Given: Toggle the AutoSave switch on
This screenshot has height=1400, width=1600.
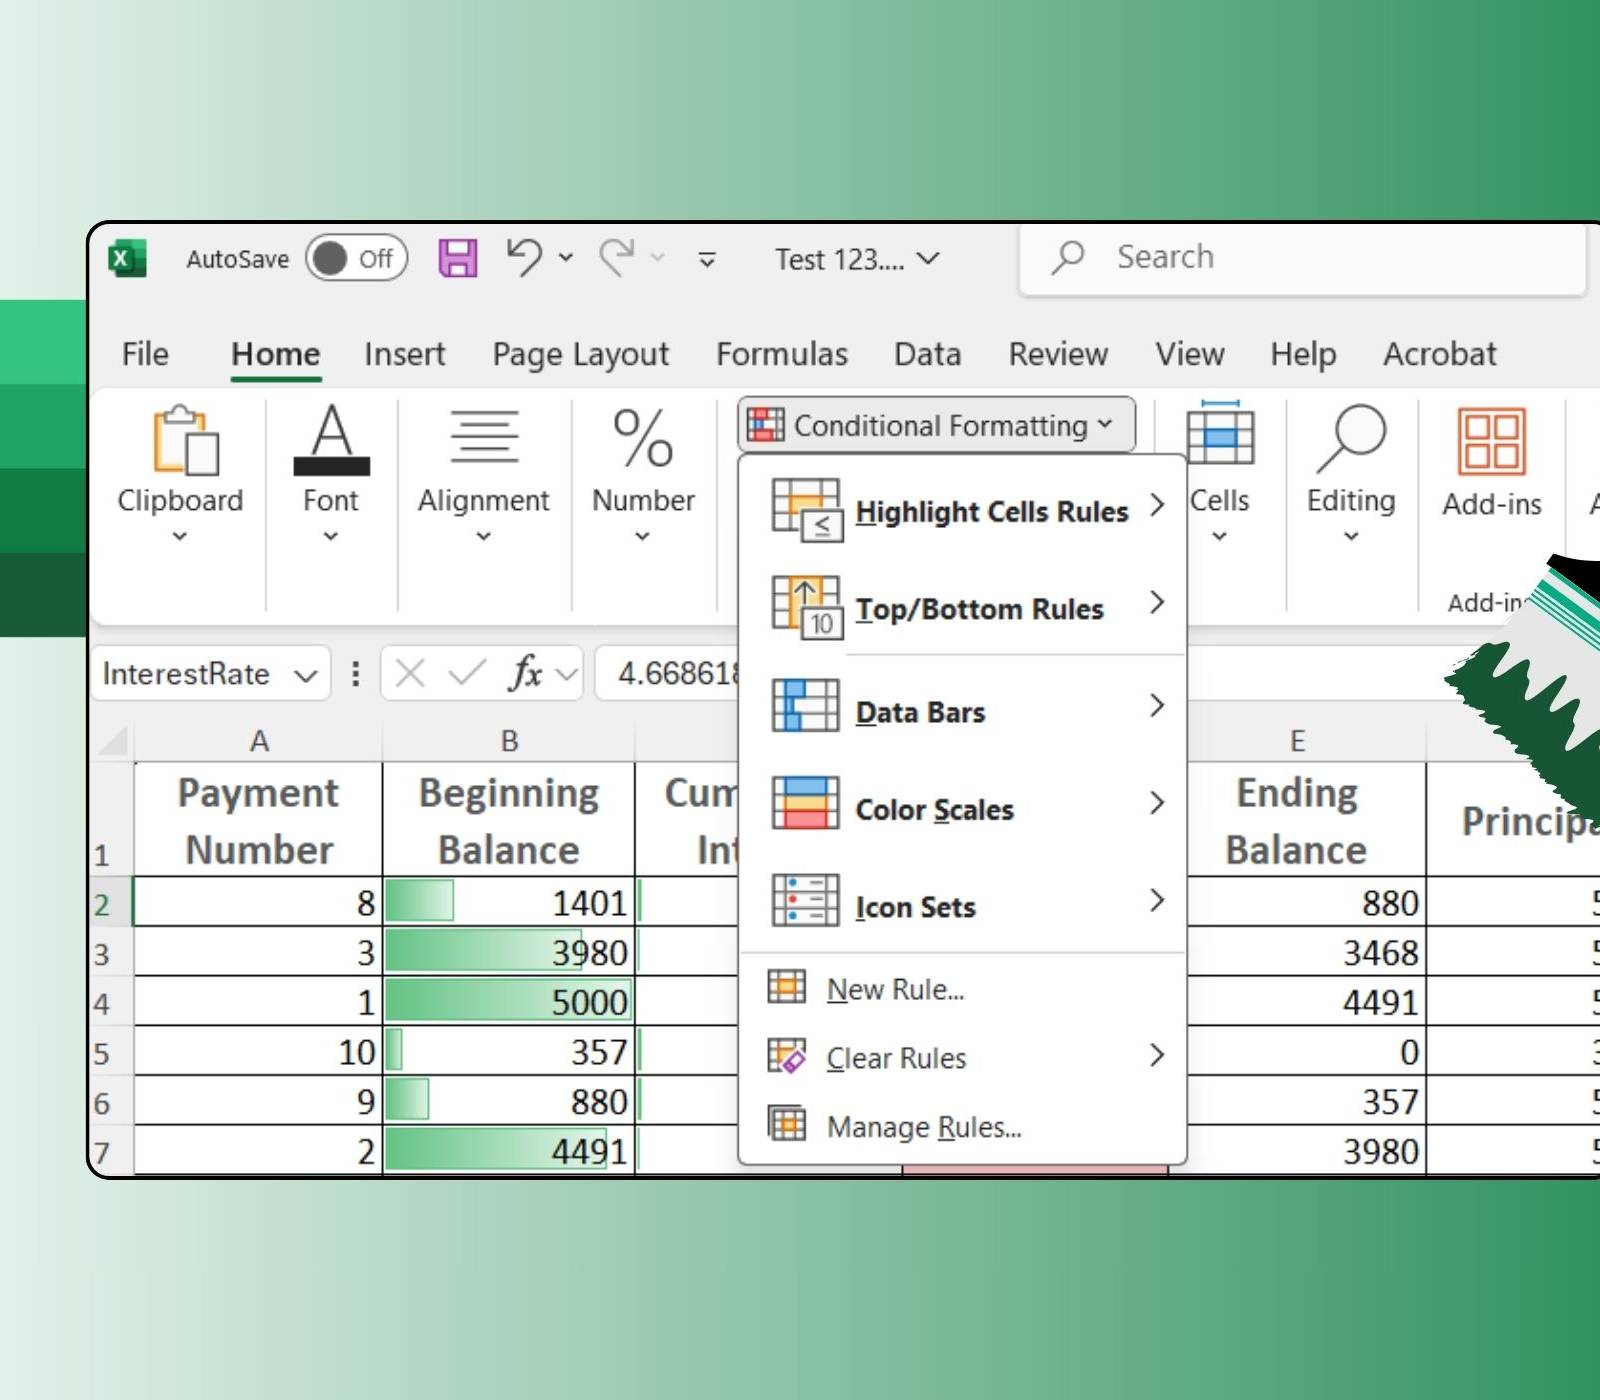Looking at the screenshot, I should coord(357,259).
